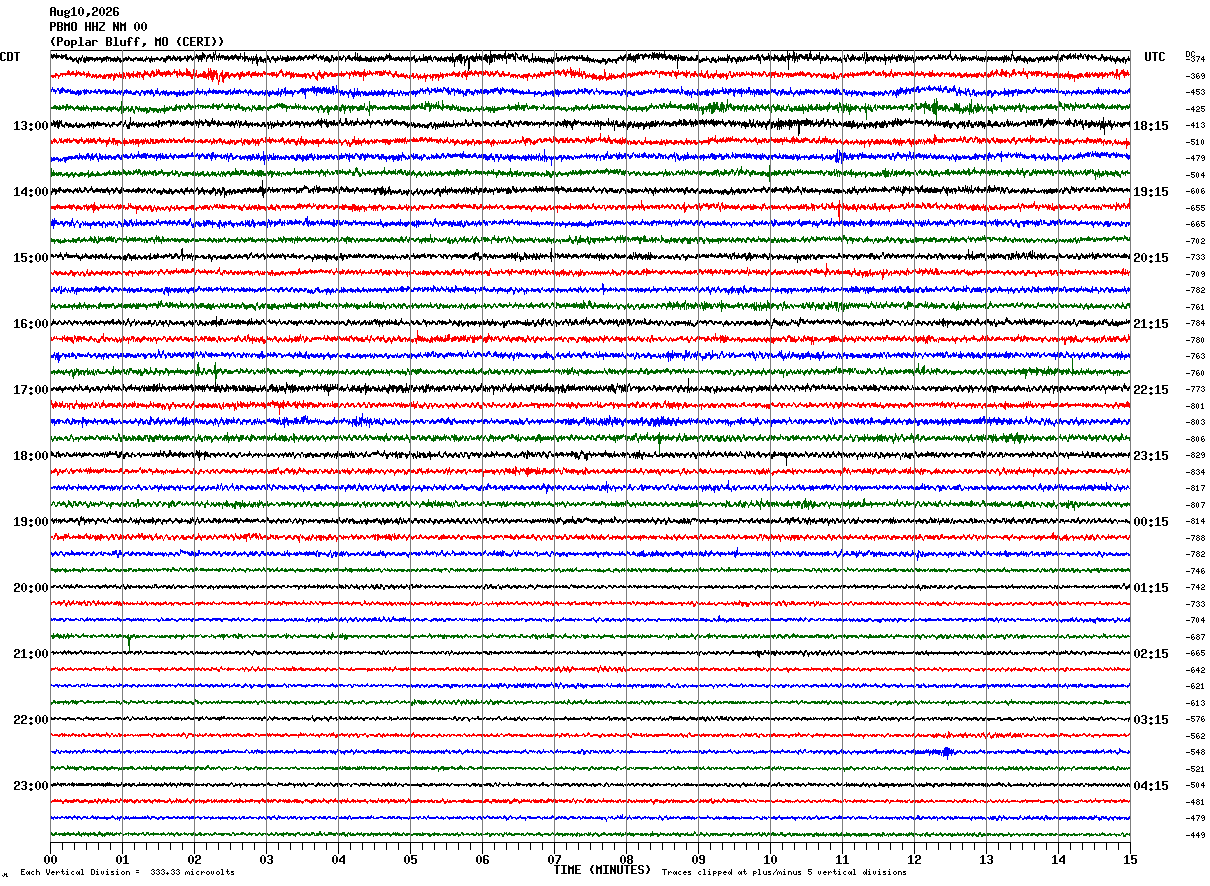Click the 22:15 UTC time label

(1150, 390)
